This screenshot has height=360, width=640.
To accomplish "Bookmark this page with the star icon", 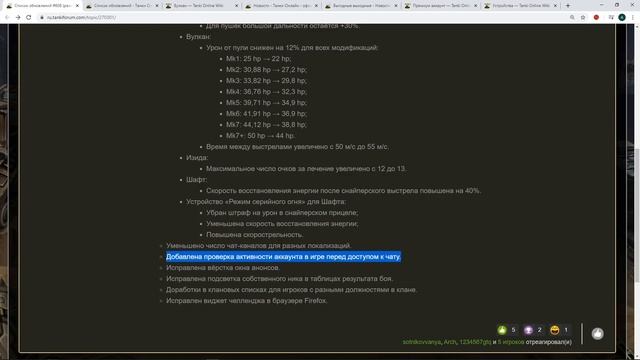I will (583, 18).
